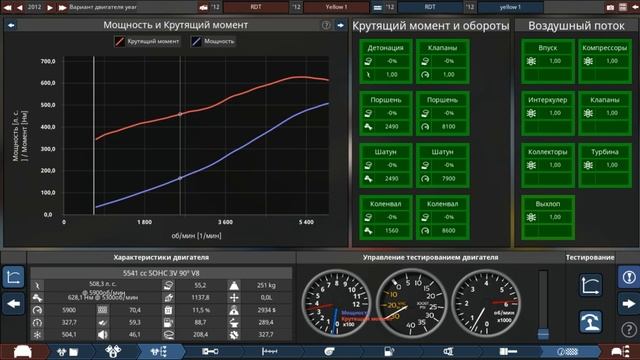Open the top-end camshaft tab
This screenshot has height=360, width=640.
tap(269, 351)
